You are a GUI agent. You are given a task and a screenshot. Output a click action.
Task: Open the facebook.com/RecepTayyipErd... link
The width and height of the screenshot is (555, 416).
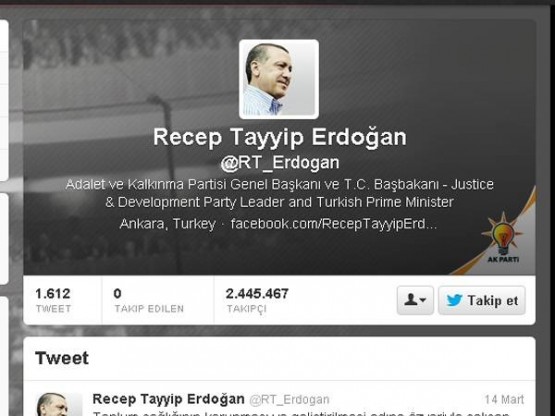click(x=334, y=224)
